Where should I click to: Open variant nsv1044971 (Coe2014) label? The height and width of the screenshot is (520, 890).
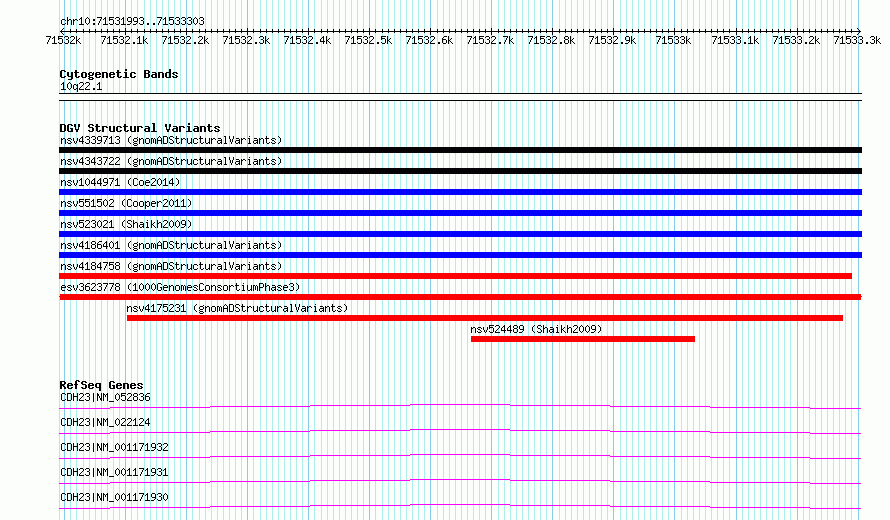point(120,182)
